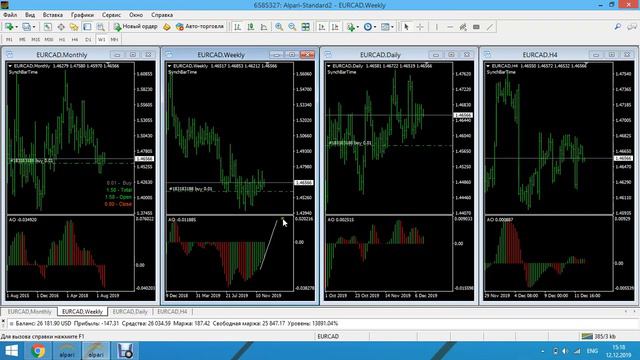Expand the Indicators dropdown arrow
The height and width of the screenshot is (360, 640).
tap(358, 27)
